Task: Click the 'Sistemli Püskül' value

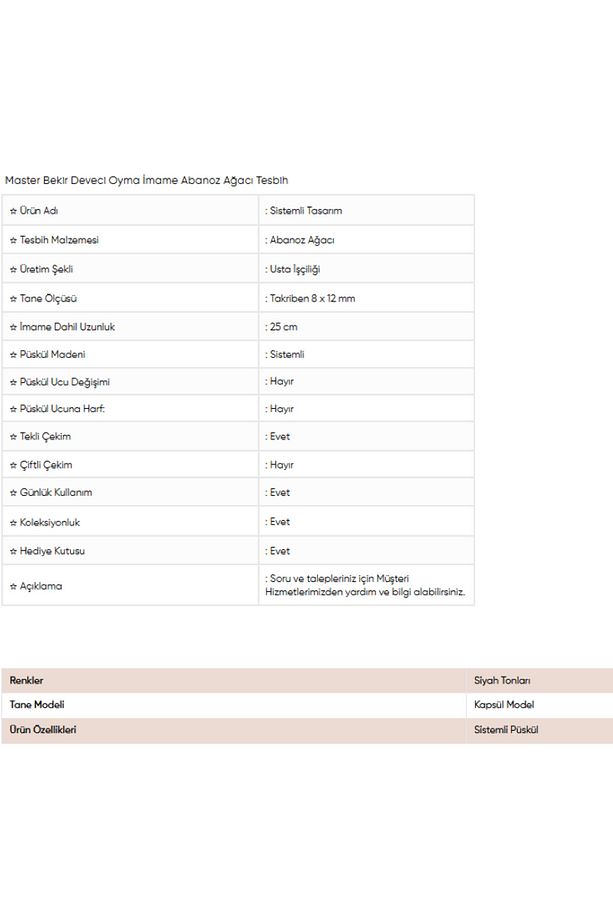Action: [506, 730]
